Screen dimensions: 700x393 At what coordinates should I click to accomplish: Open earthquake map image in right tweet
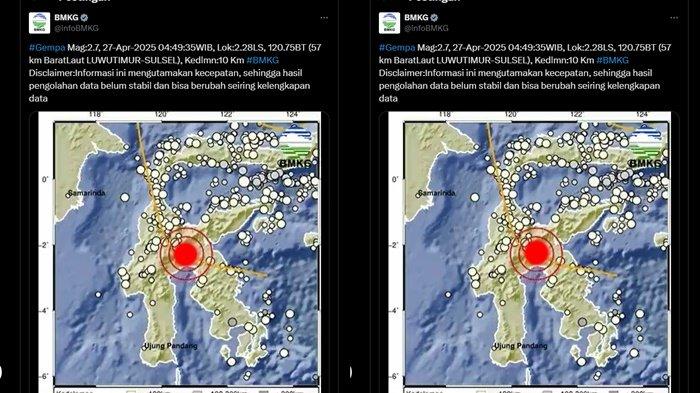[x=529, y=252]
